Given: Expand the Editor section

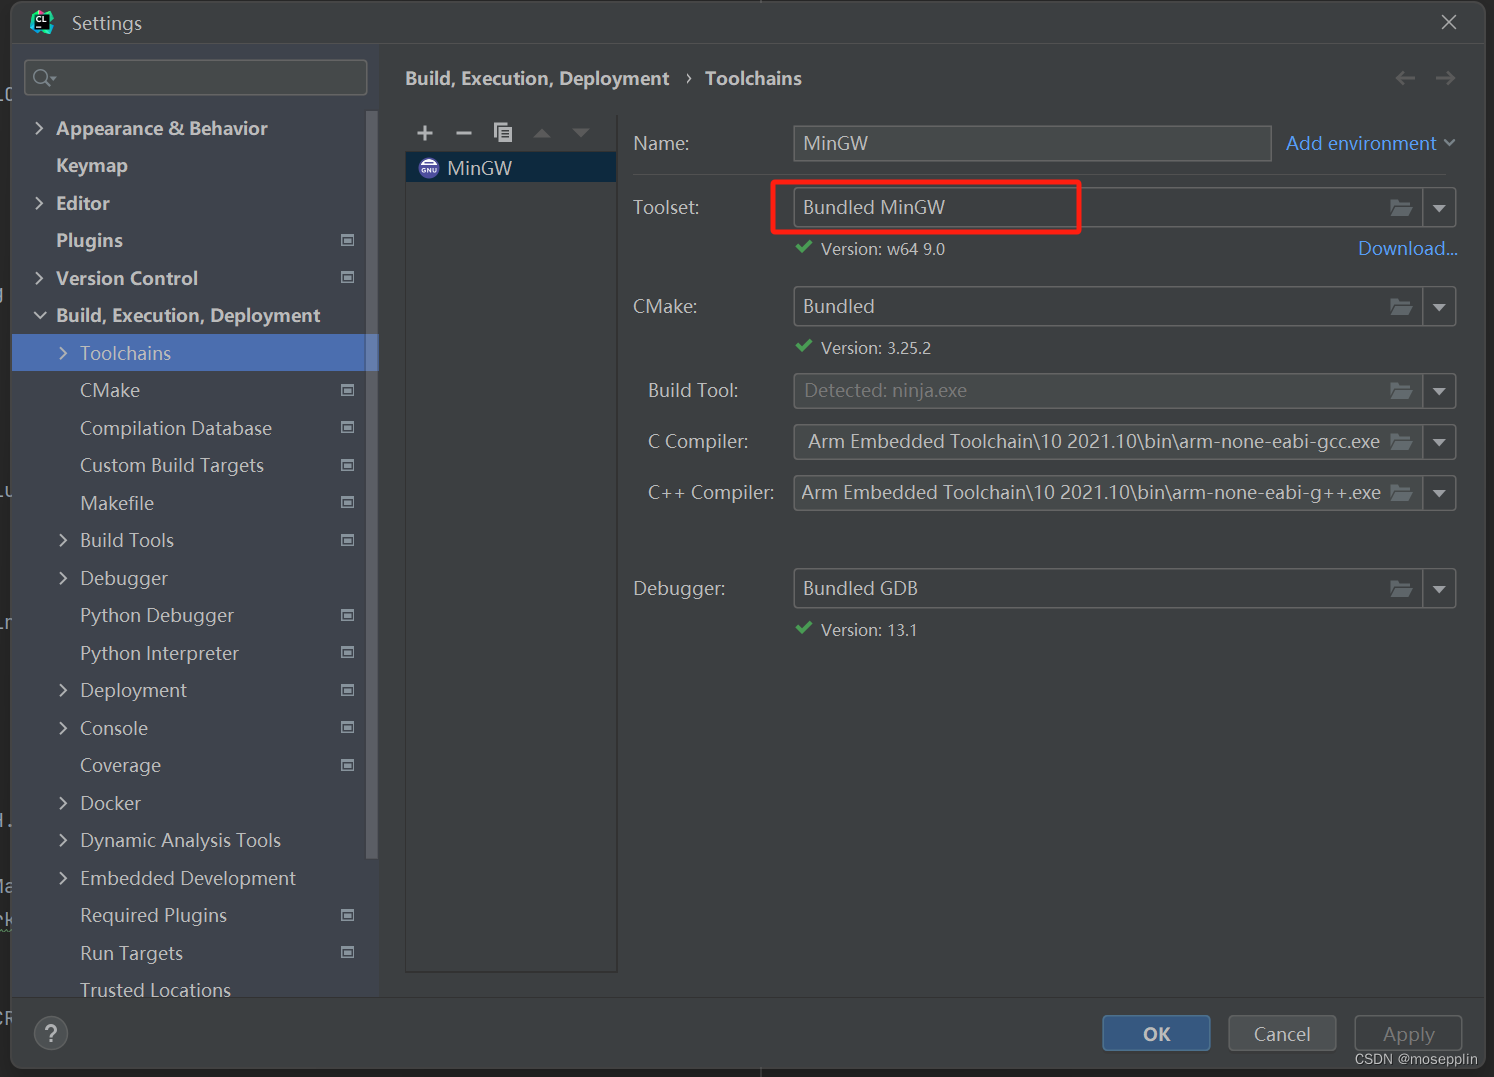Looking at the screenshot, I should (39, 203).
